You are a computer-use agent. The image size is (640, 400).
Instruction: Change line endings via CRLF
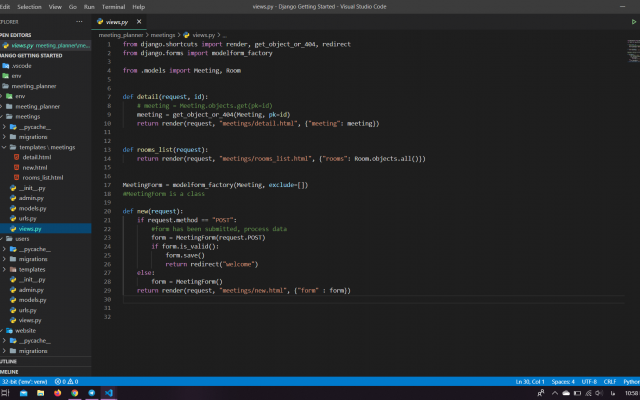pos(610,382)
